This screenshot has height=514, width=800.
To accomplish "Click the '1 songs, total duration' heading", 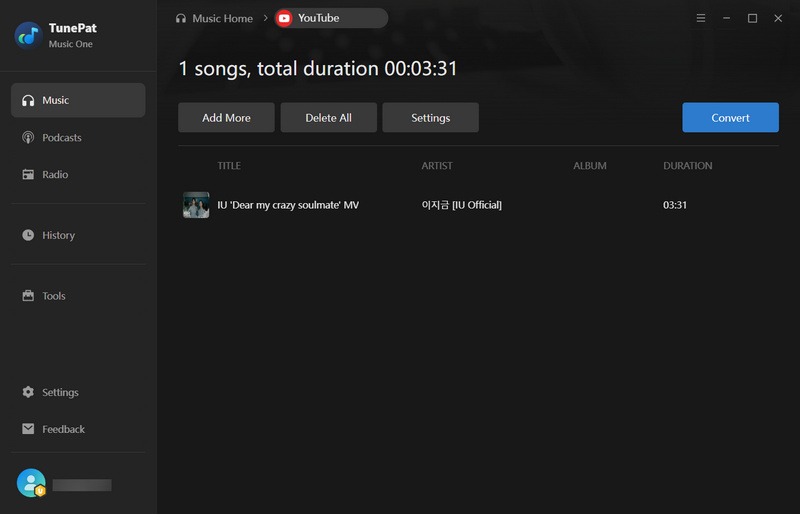I will coord(318,68).
